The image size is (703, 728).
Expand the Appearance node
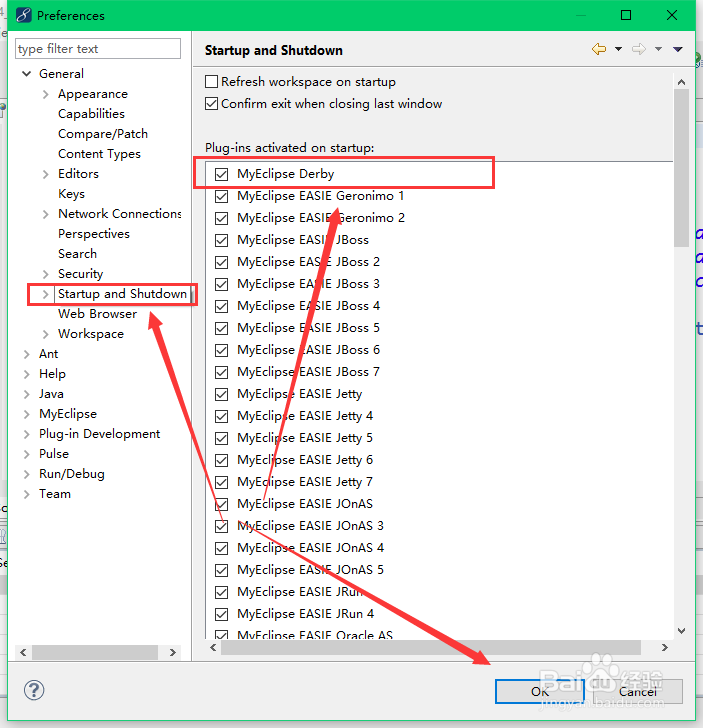pos(46,94)
